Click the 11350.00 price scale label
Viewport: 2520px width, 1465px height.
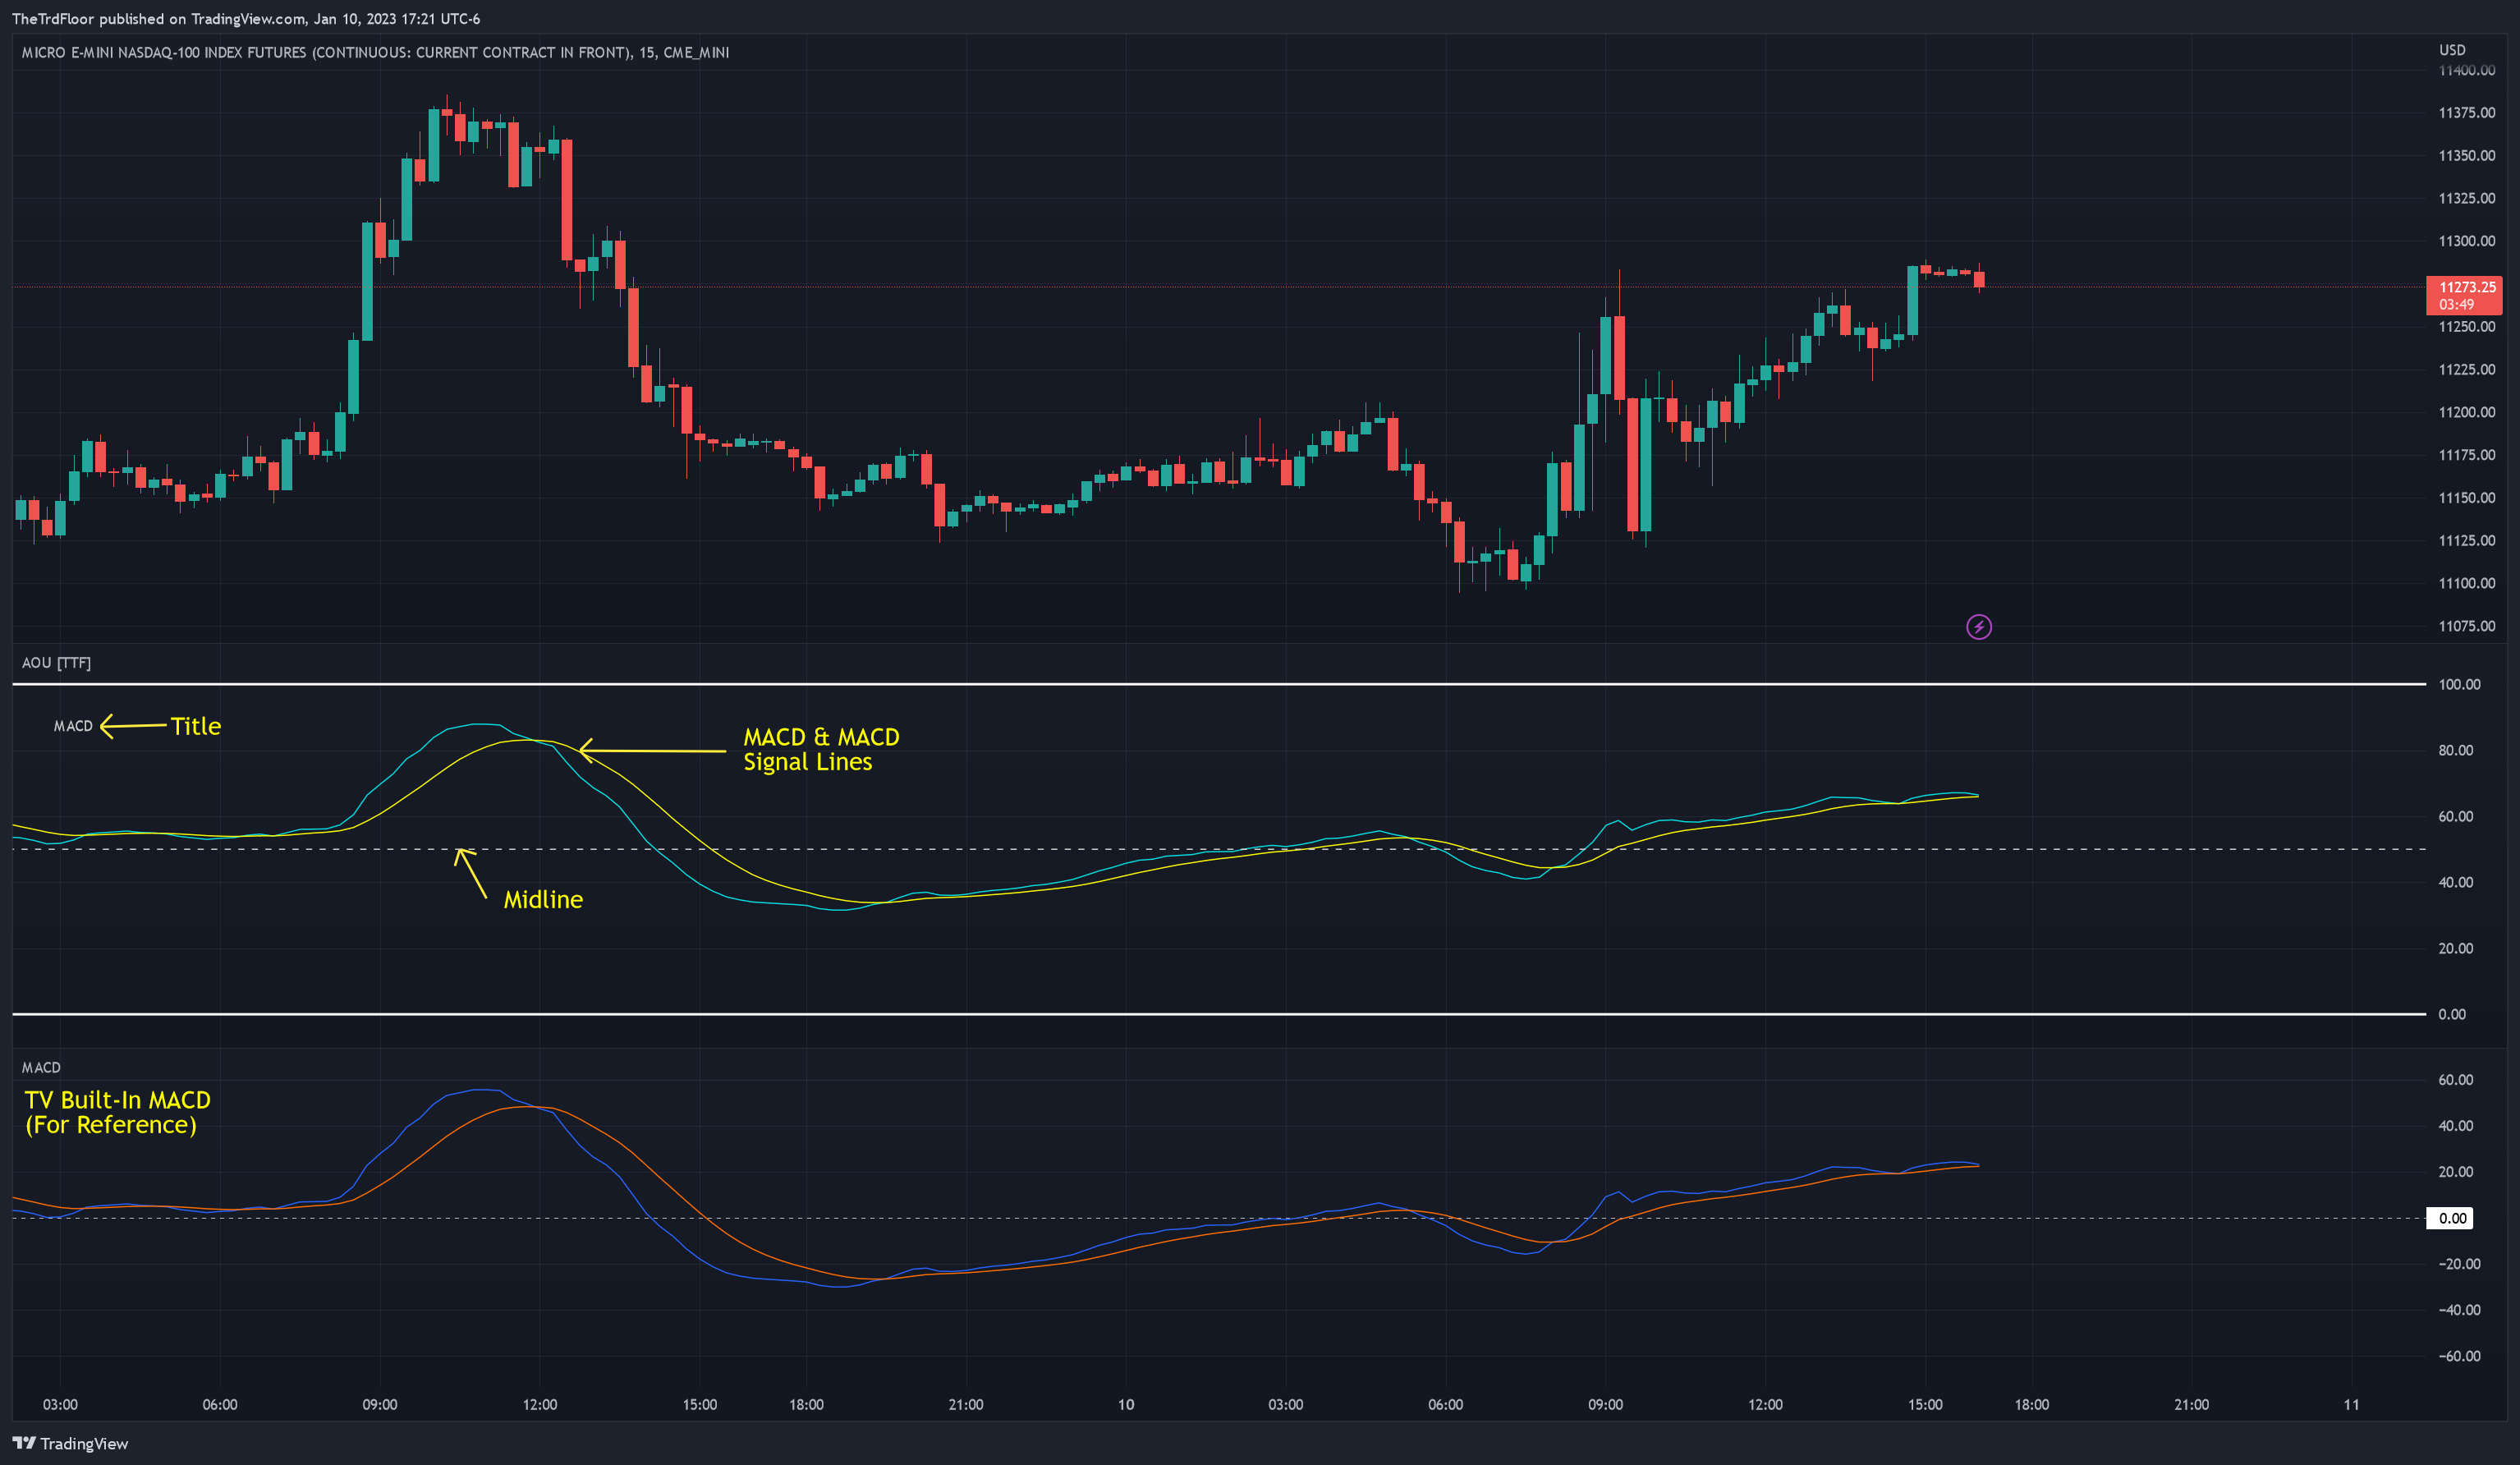pos(2467,156)
